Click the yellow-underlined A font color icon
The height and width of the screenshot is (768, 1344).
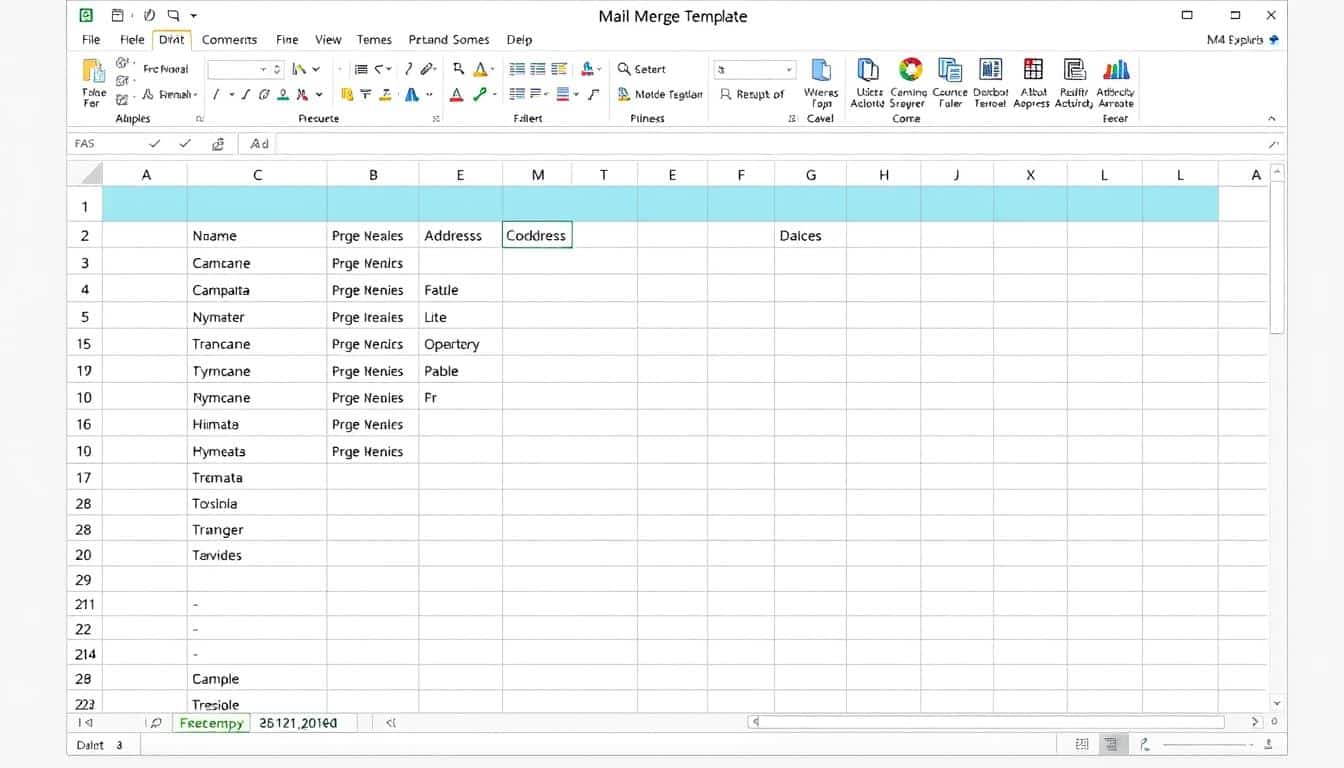pyautogui.click(x=480, y=69)
